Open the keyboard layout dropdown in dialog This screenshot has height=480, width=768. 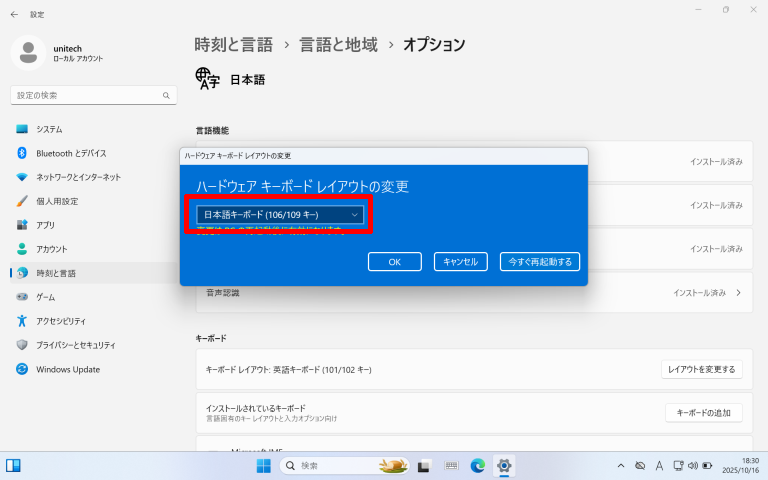coord(280,214)
